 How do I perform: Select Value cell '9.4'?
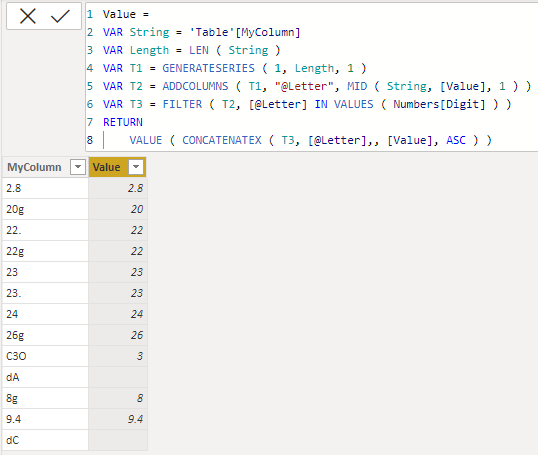[x=118, y=419]
